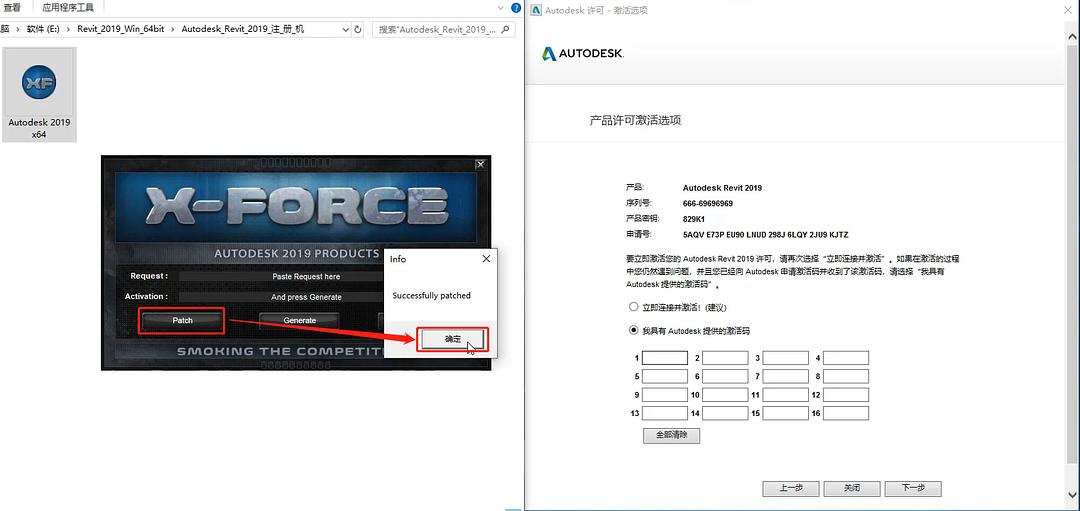Viewport: 1080px width, 511px height.
Task: Close the X-Force window with its X icon
Action: tap(480, 164)
